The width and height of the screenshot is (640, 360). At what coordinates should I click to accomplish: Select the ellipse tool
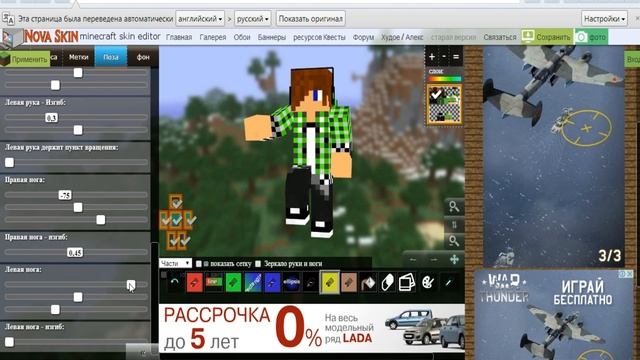point(291,282)
